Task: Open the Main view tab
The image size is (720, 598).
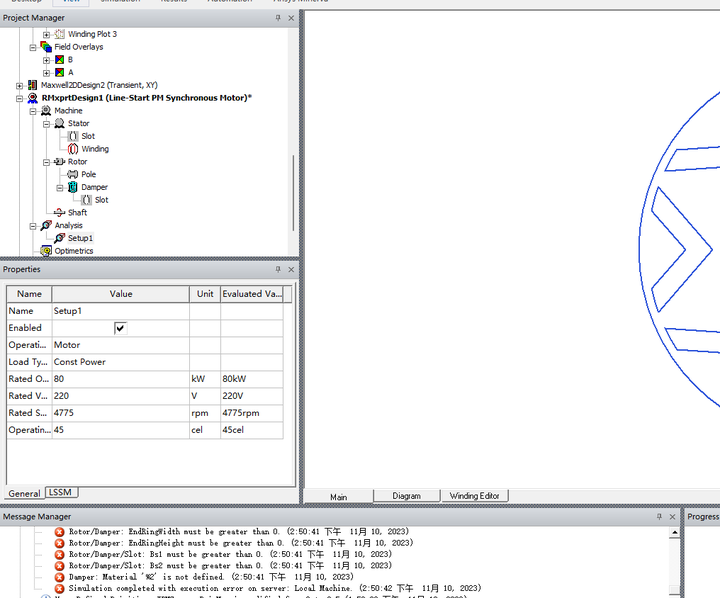Action: click(x=338, y=496)
